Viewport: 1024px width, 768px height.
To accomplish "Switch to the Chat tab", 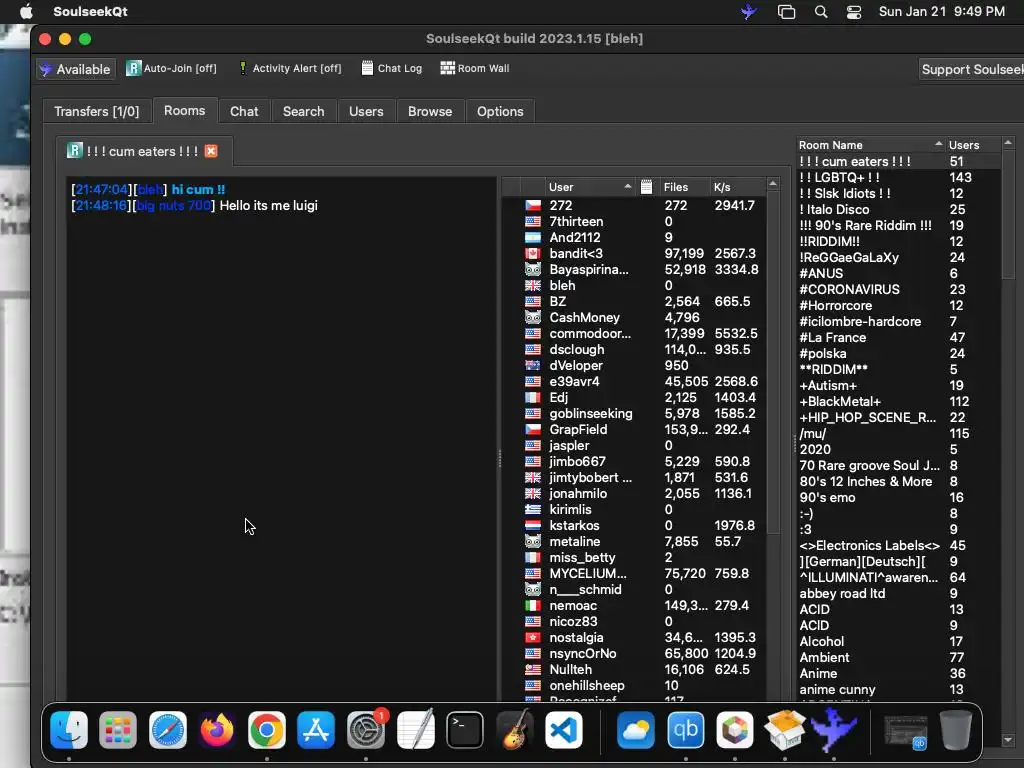I will pos(244,111).
